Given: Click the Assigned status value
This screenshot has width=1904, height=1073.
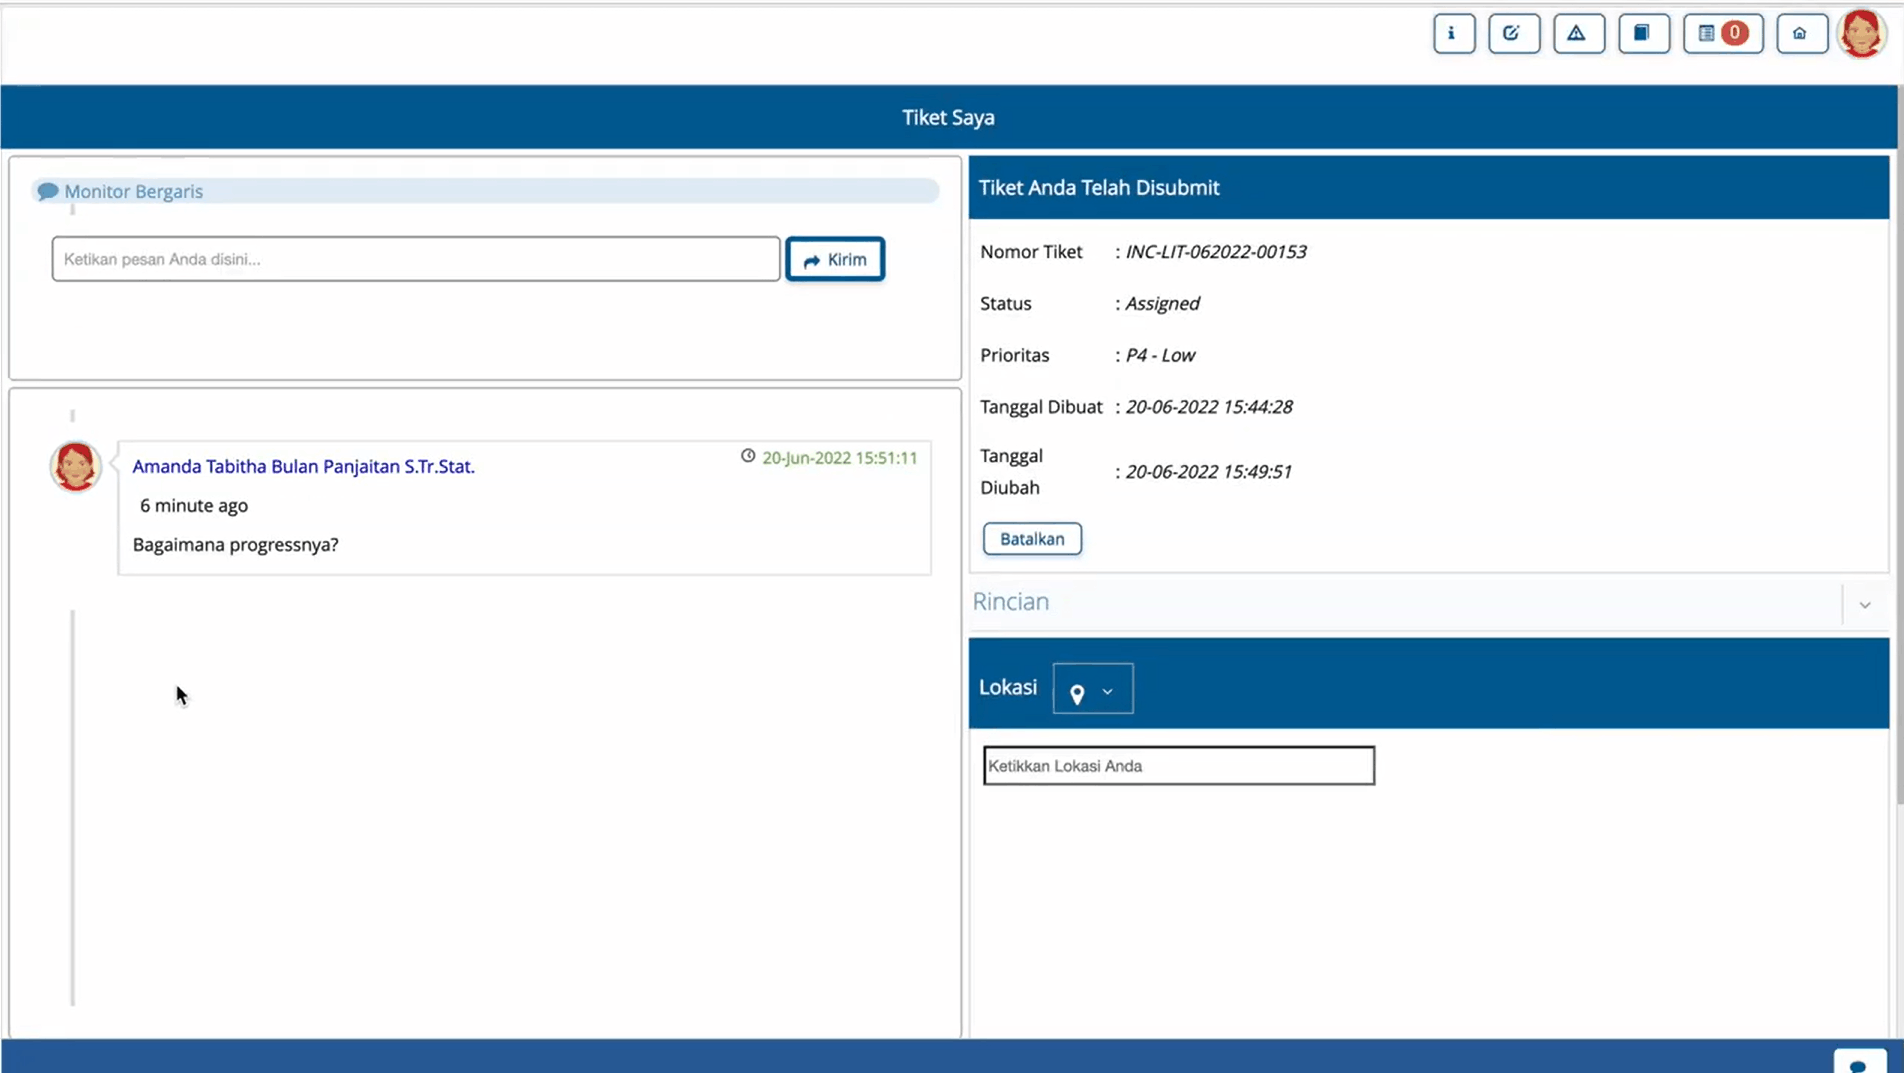Looking at the screenshot, I should tap(1162, 304).
